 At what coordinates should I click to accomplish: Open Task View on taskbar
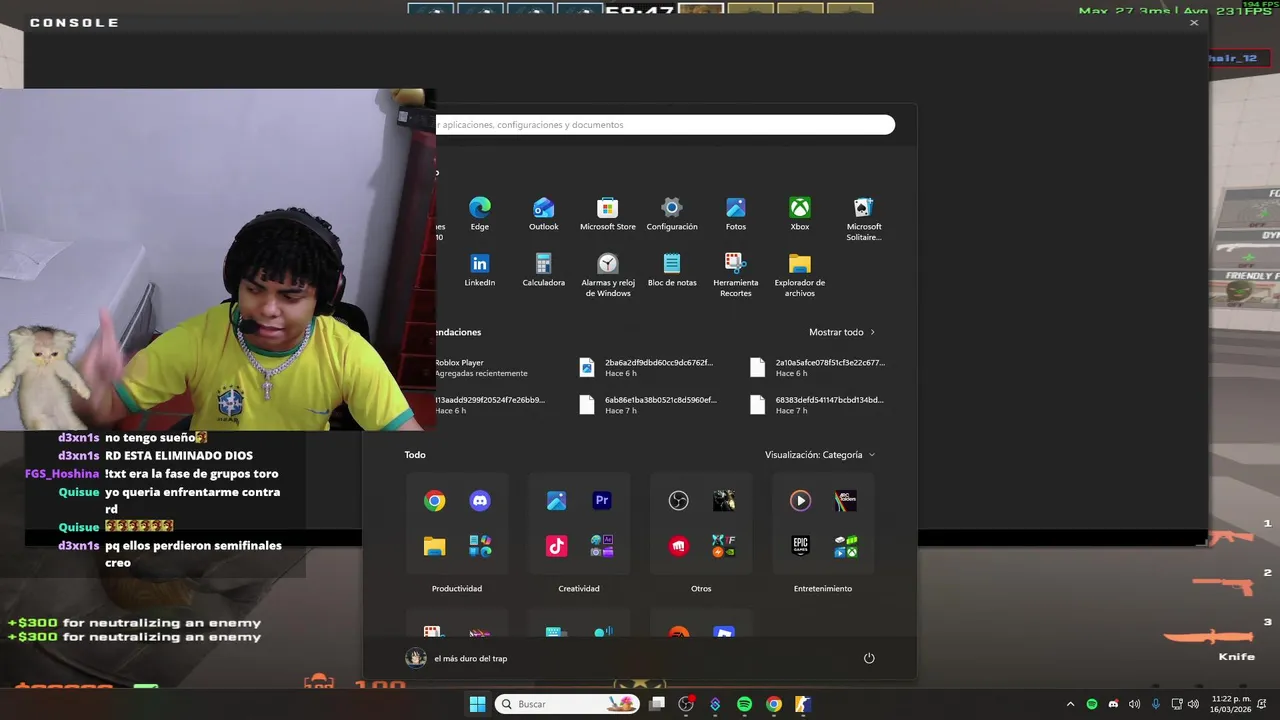657,704
